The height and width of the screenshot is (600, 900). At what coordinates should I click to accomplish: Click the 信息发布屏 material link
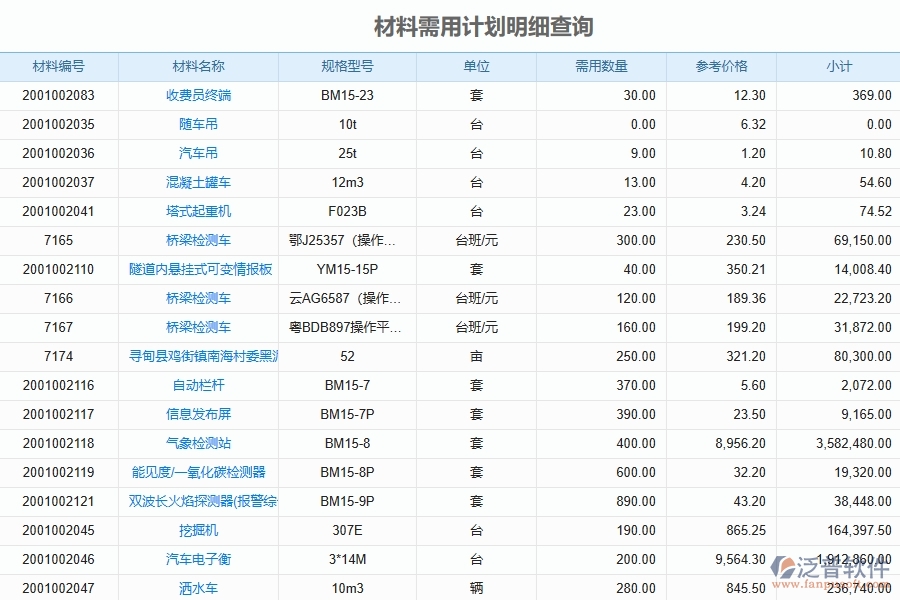click(x=200, y=414)
